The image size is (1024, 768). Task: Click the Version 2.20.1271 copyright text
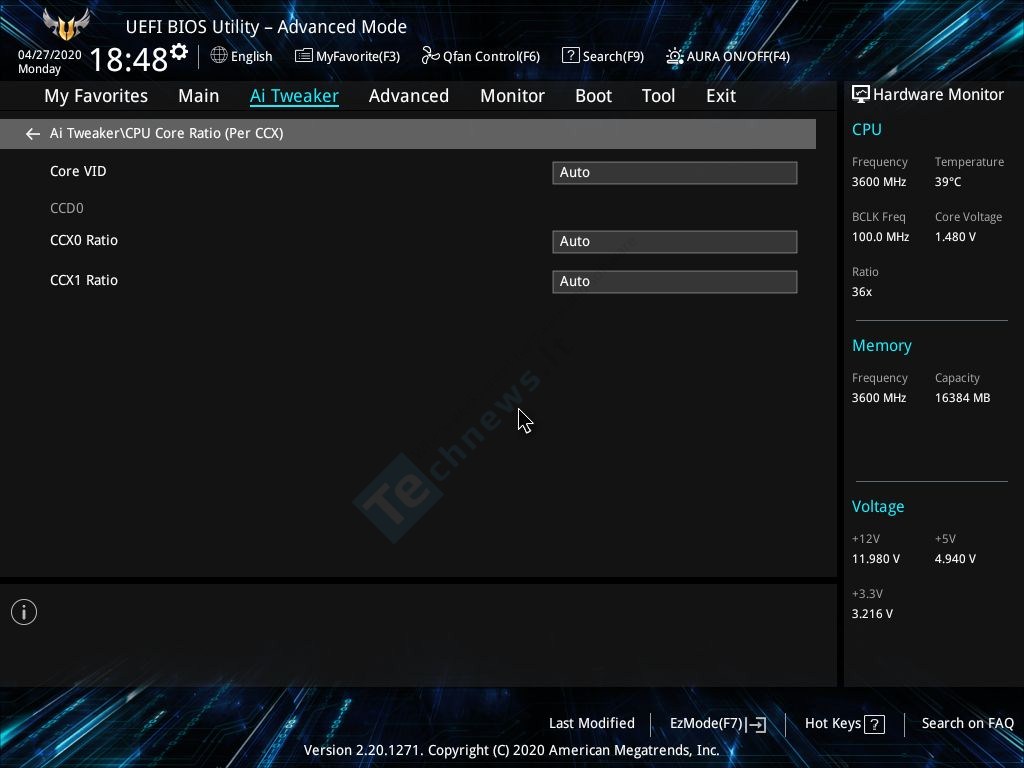click(511, 750)
